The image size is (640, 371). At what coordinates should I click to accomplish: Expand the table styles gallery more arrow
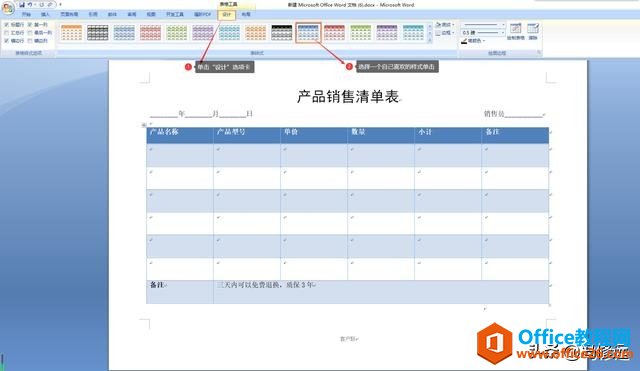tap(430, 41)
